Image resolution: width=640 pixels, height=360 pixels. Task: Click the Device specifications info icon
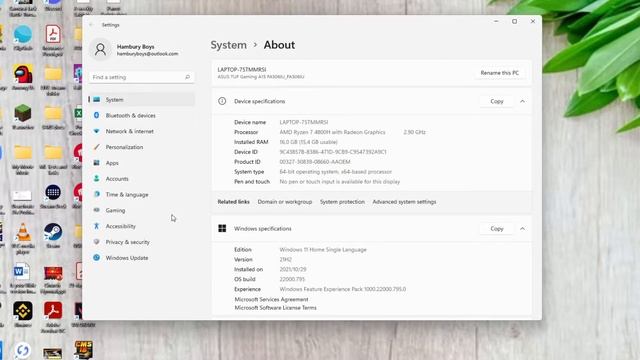click(222, 101)
